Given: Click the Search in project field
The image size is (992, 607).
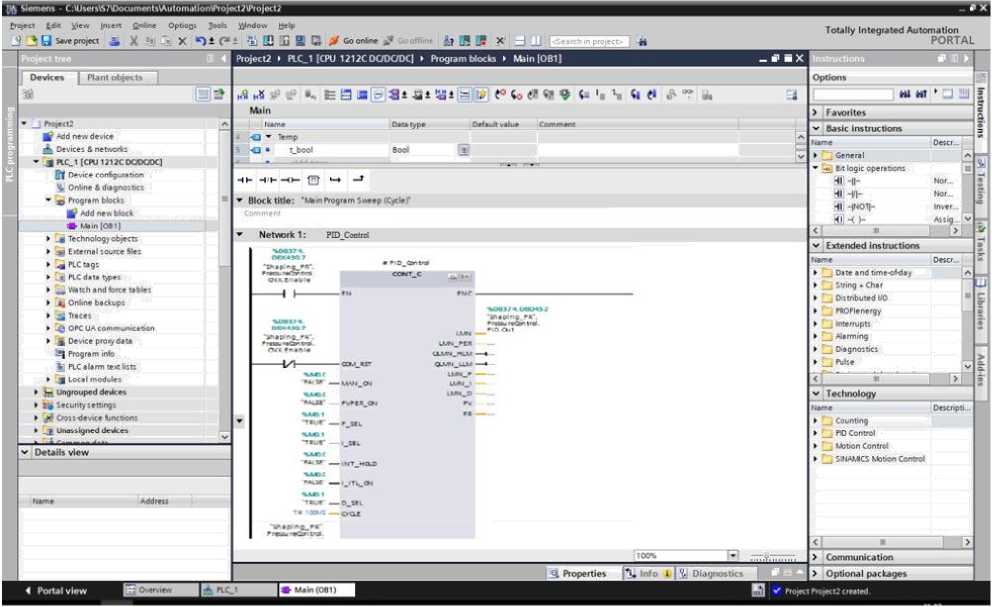Looking at the screenshot, I should (x=590, y=41).
